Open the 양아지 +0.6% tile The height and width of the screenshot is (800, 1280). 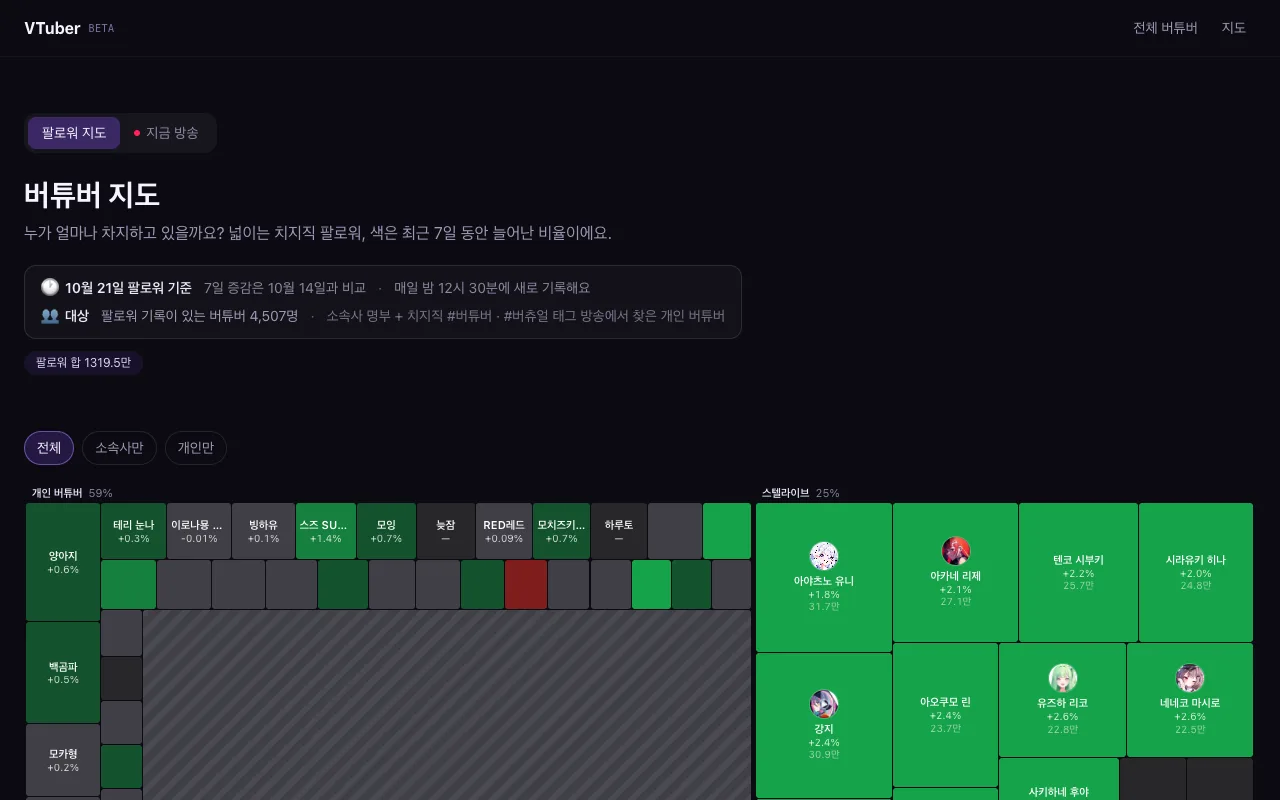(63, 562)
